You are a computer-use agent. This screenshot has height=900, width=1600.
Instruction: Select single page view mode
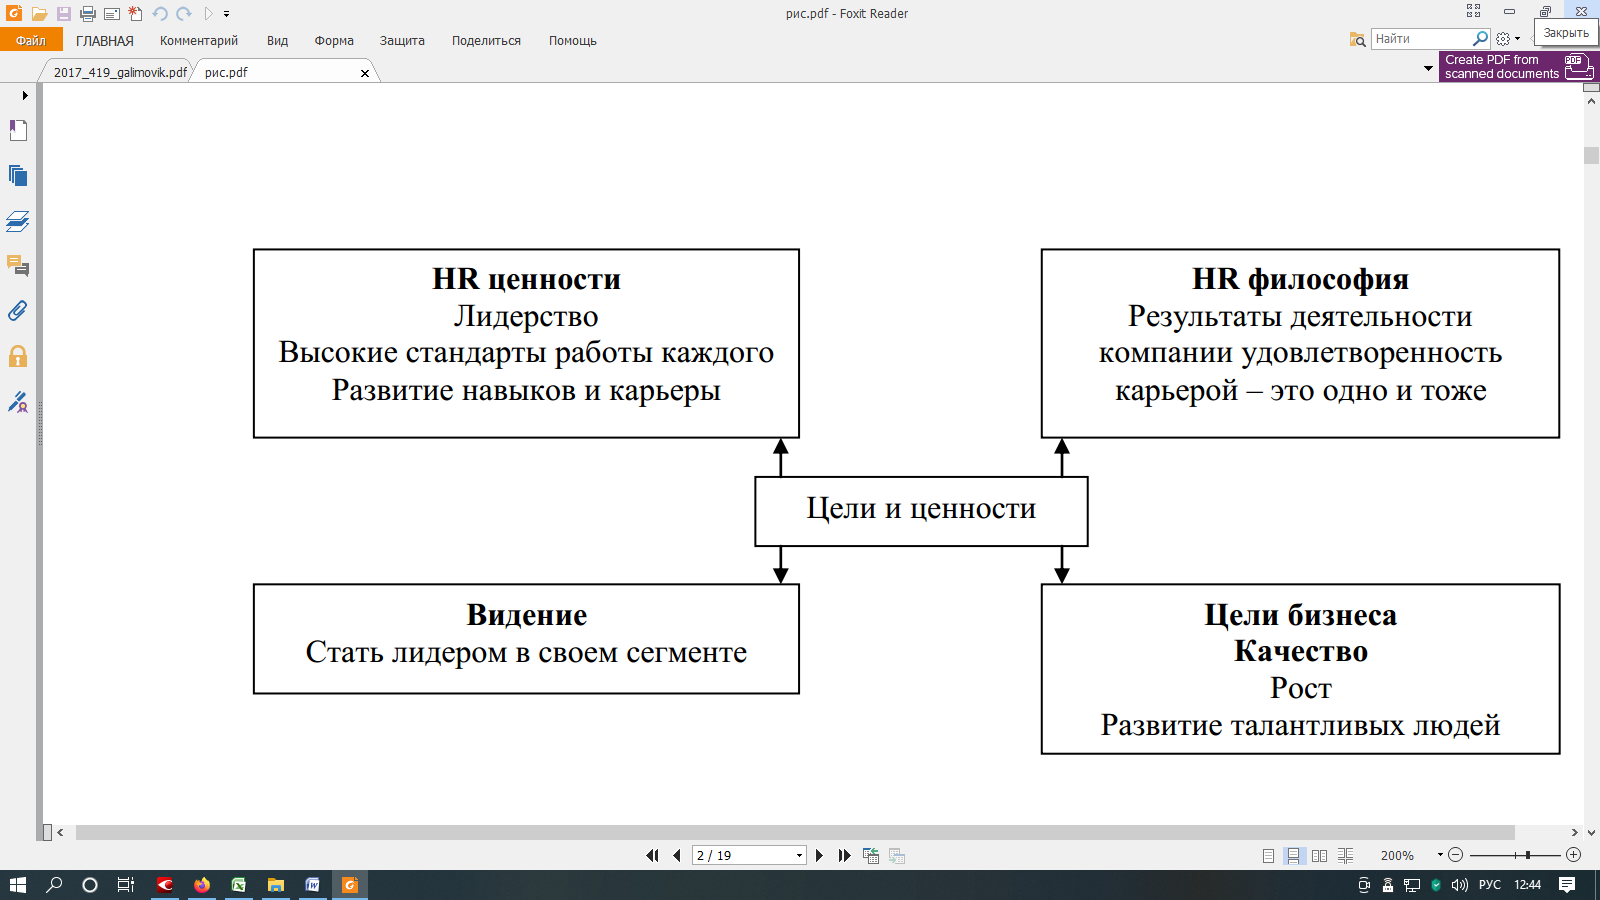pyautogui.click(x=1268, y=856)
